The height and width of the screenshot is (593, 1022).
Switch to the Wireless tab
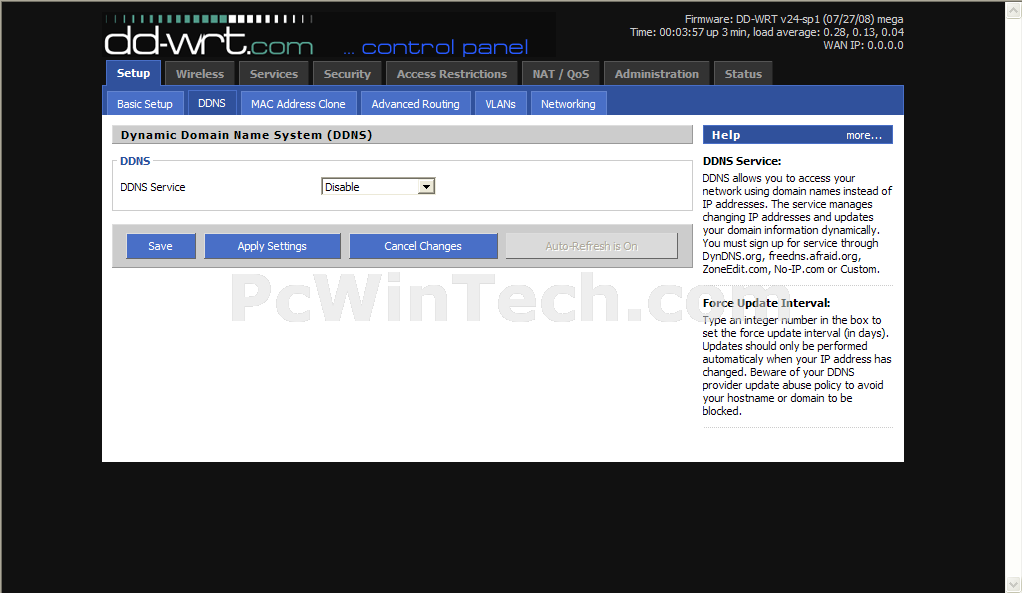(199, 74)
